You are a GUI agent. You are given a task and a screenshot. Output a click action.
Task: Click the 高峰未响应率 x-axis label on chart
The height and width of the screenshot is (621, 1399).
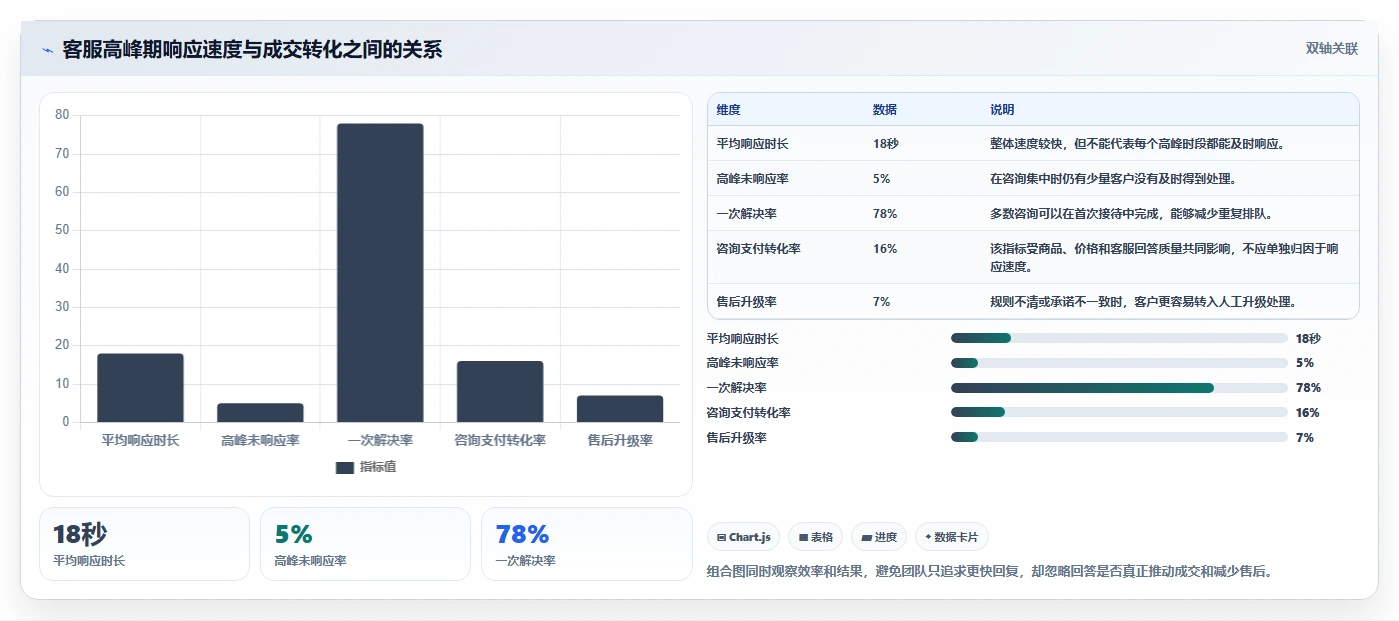click(260, 440)
